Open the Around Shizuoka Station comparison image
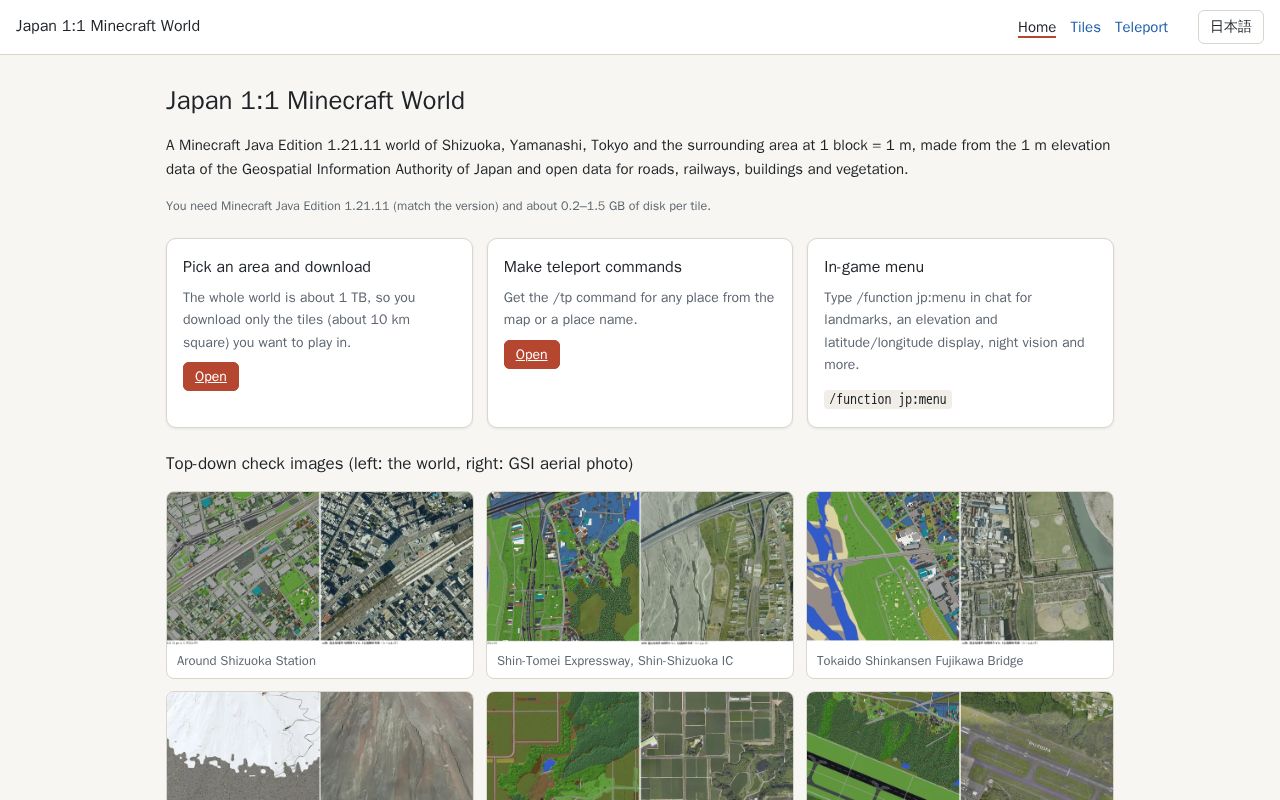 click(x=320, y=567)
